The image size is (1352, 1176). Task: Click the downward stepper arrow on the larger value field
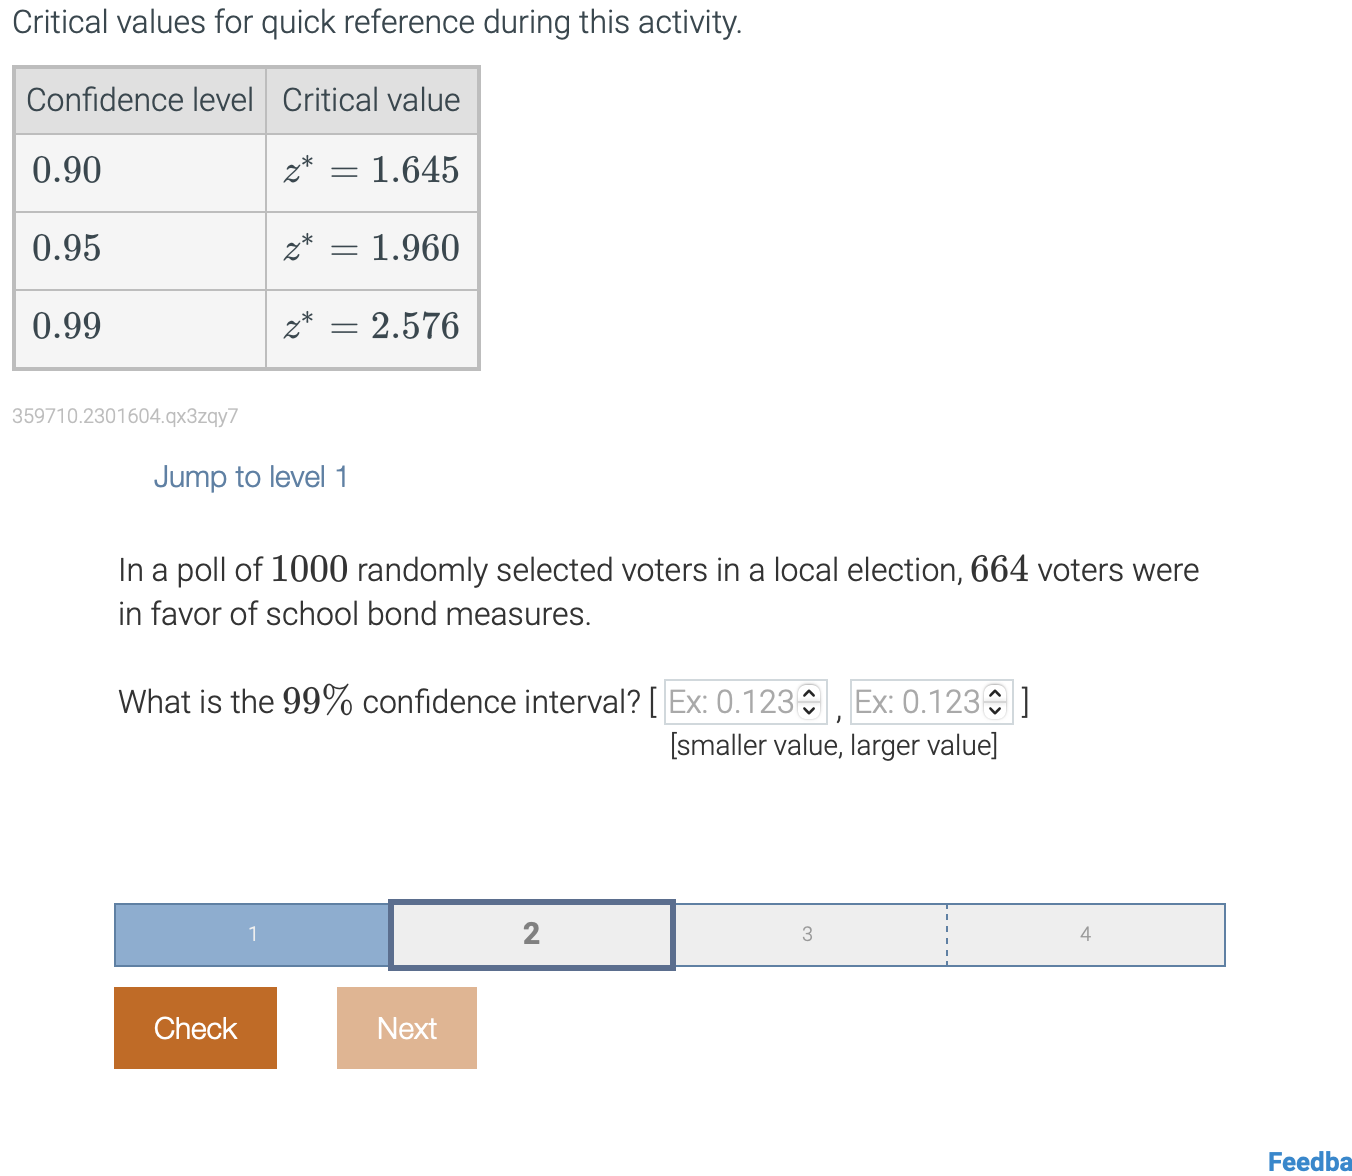pos(995,710)
